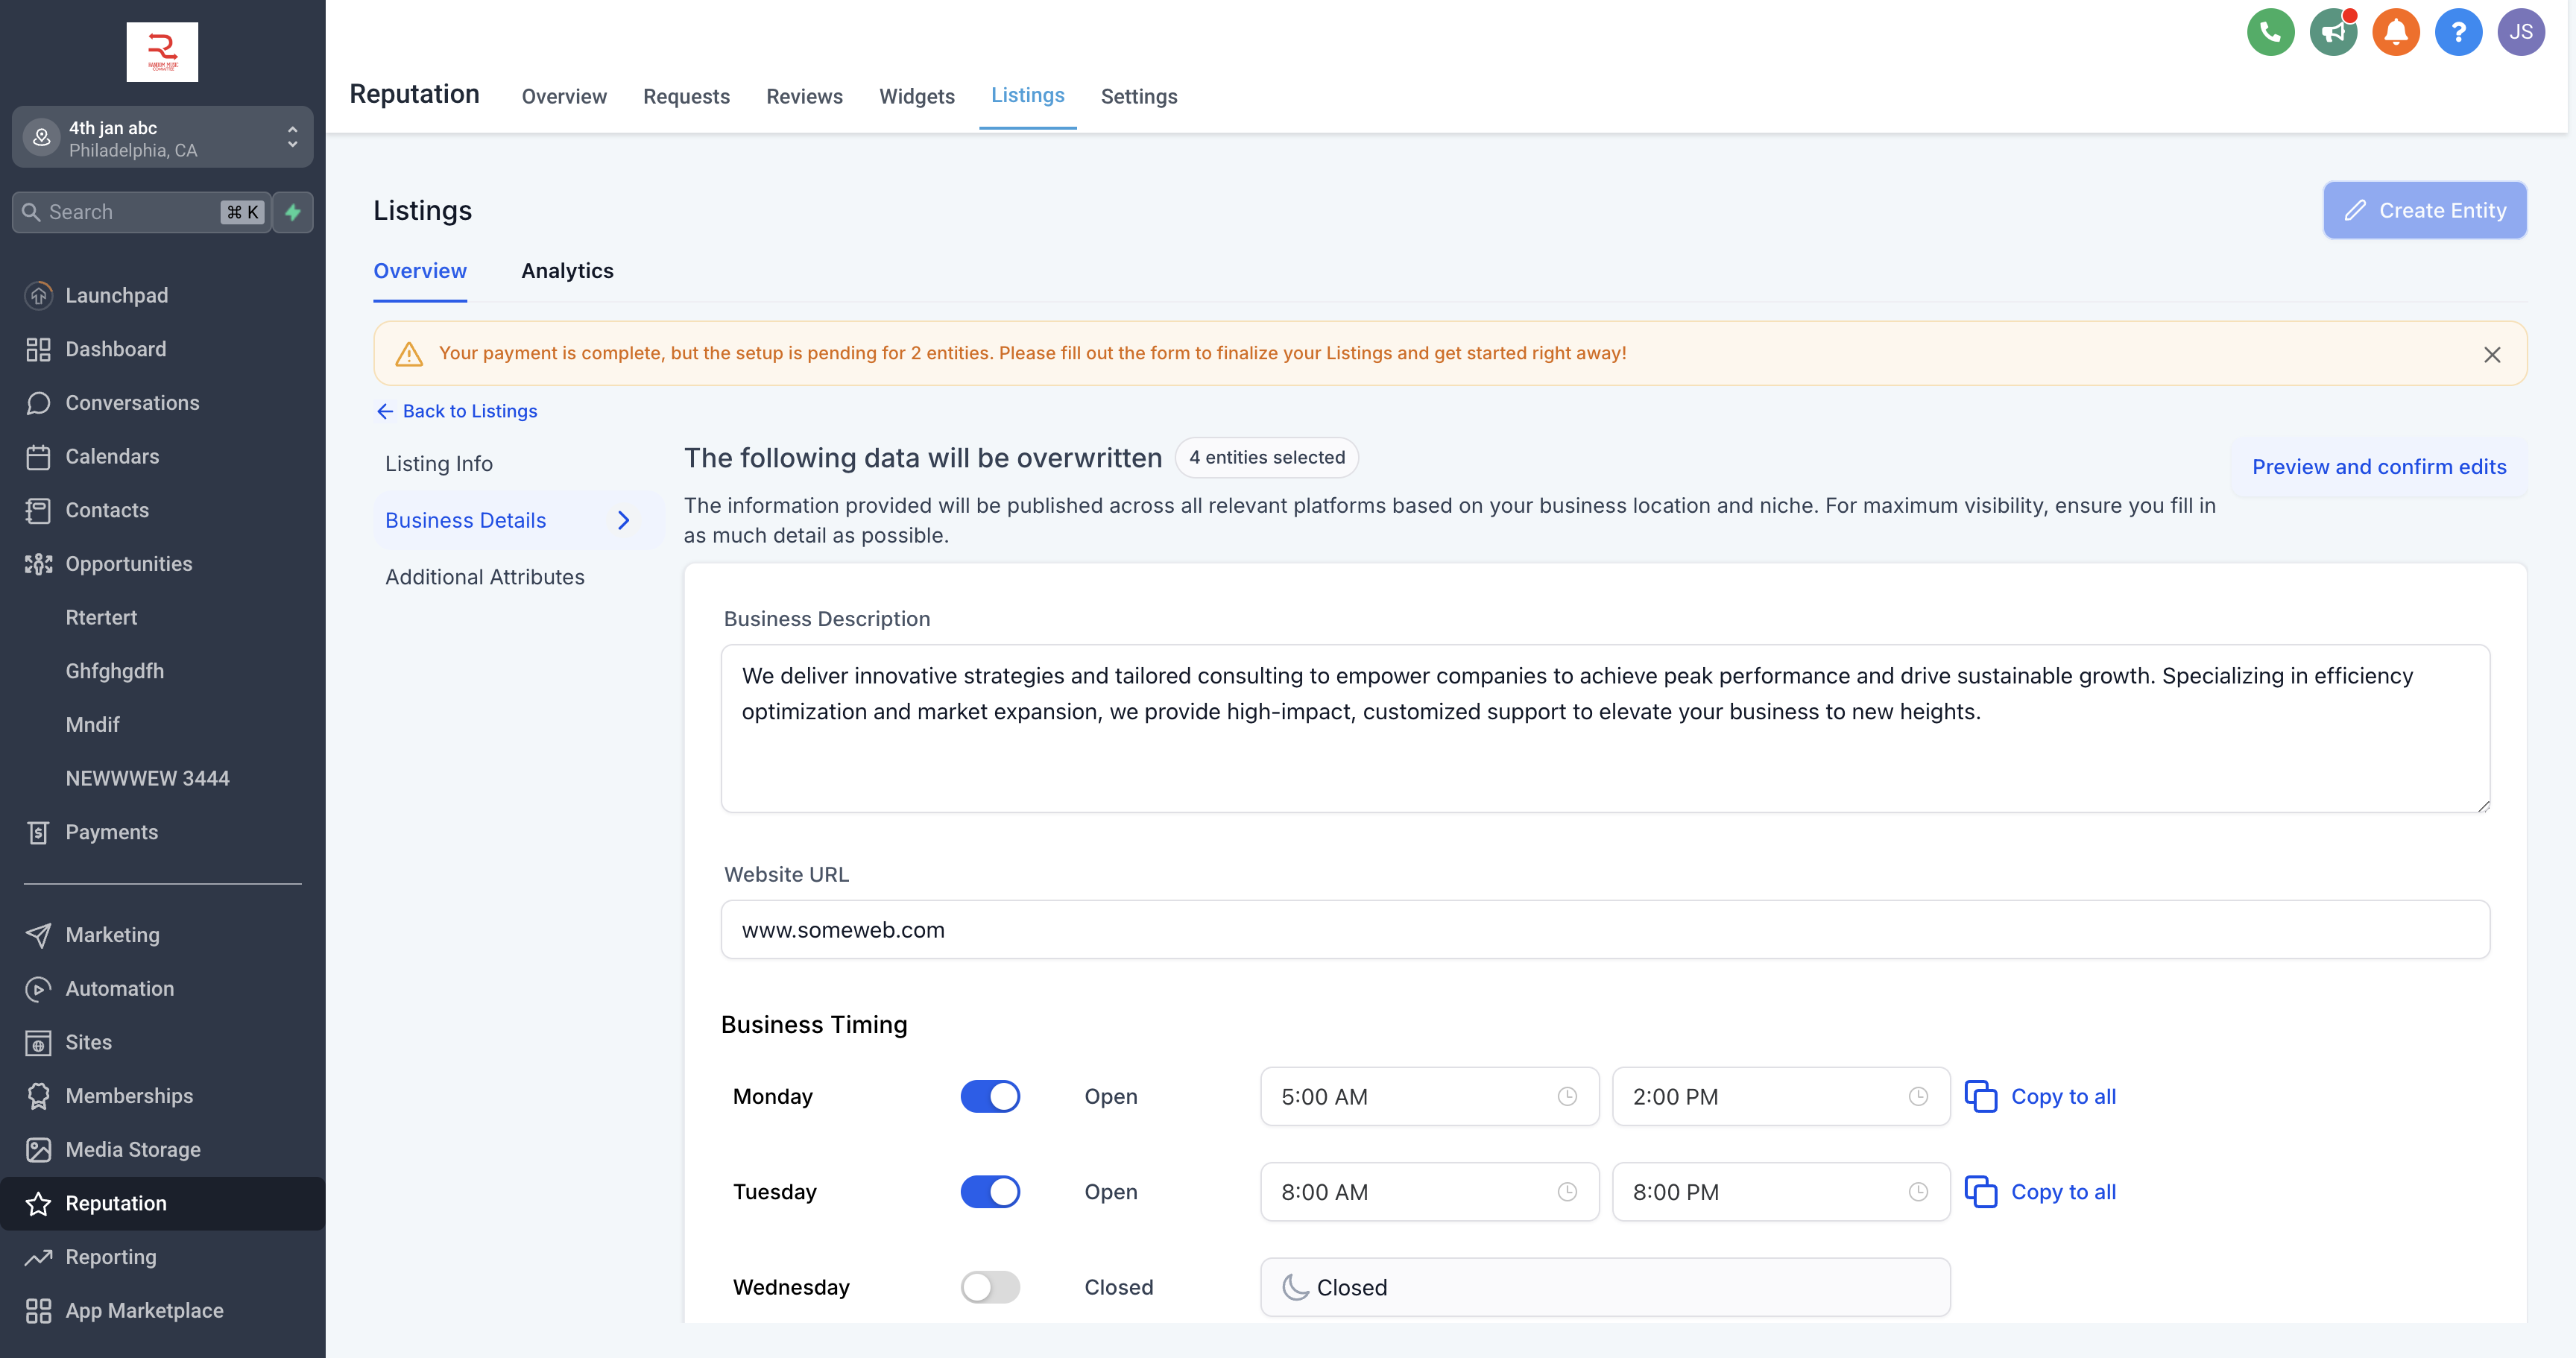Switch to the Widgets tab
Screen dimensions: 2576x1358
click(917, 97)
